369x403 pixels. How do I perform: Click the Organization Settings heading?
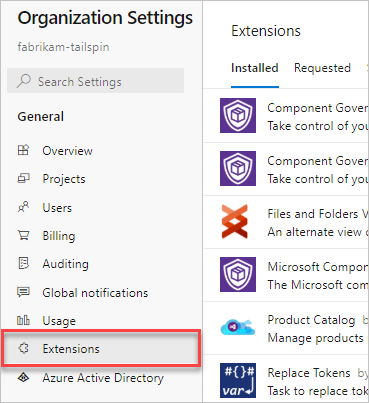point(105,18)
